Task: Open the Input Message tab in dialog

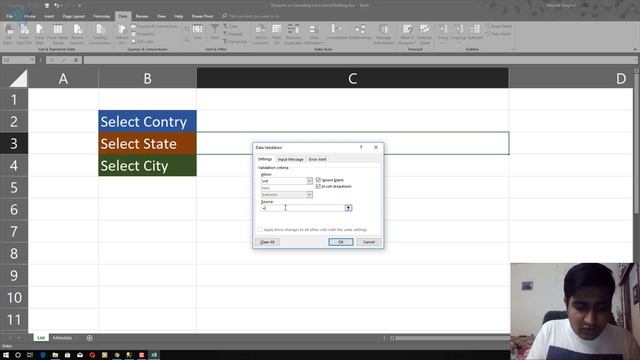Action: pyautogui.click(x=291, y=159)
